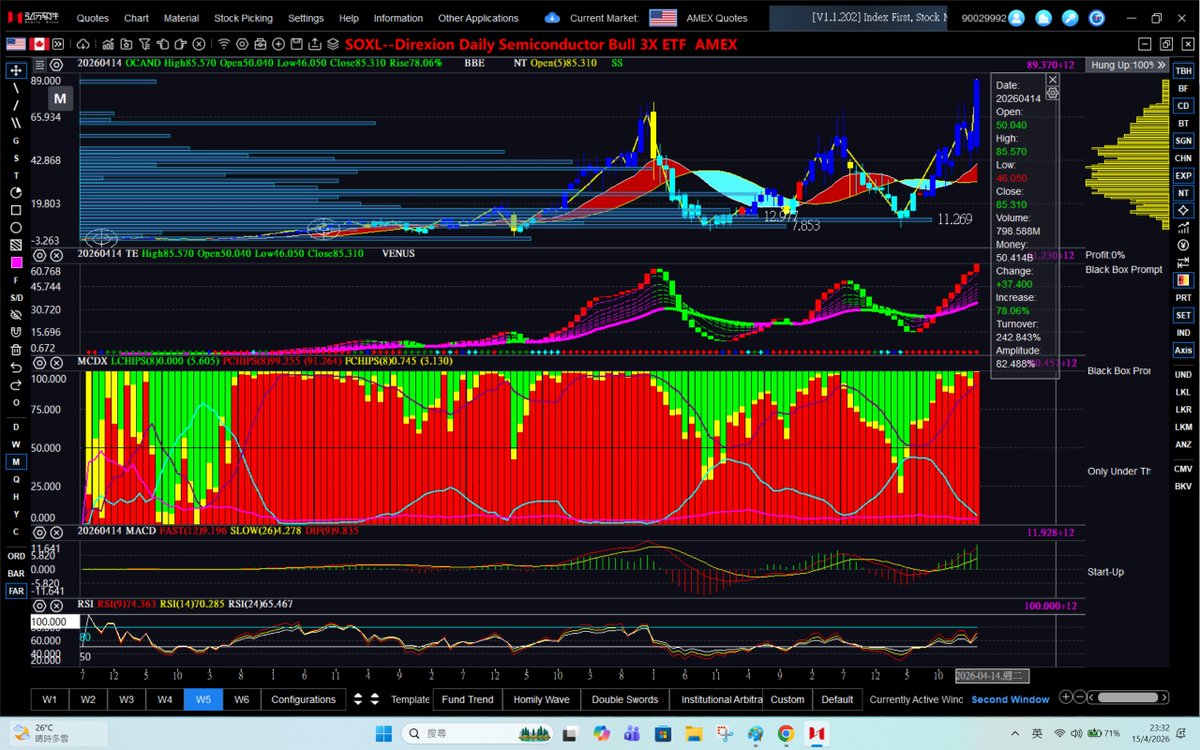Select the rectangle drawing tool in left toolbar

(16, 210)
